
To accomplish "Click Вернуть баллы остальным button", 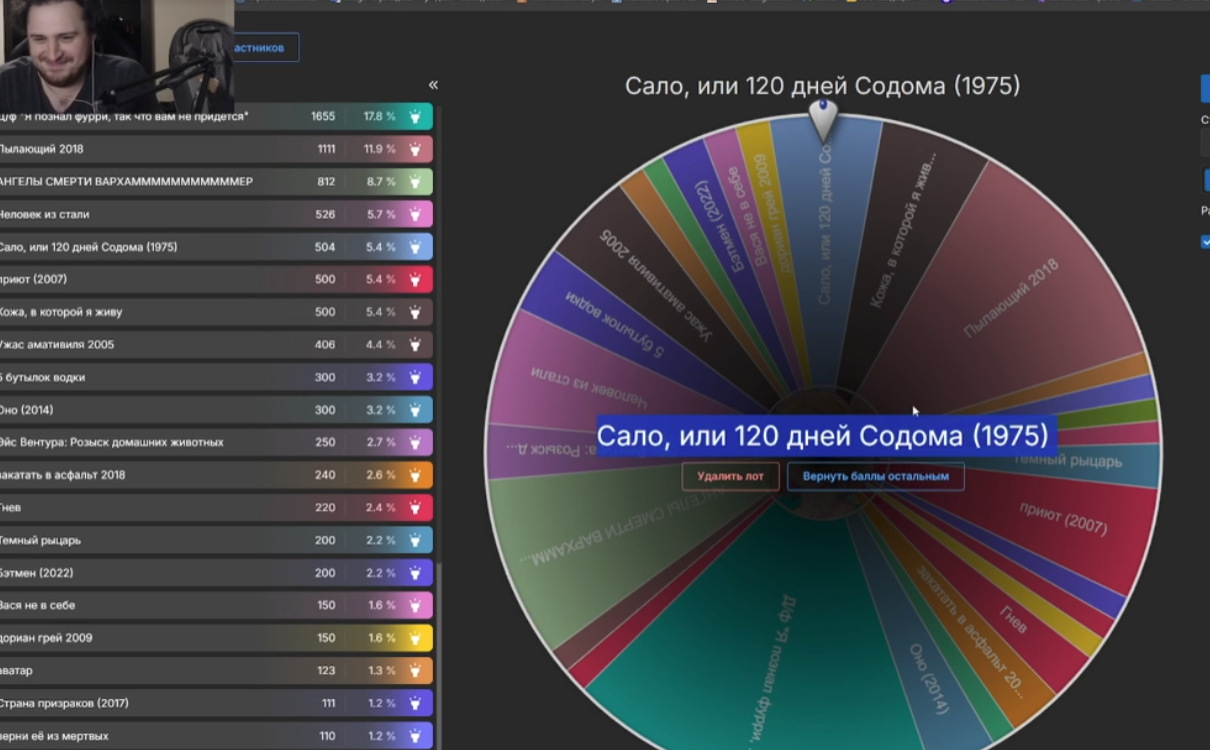I will [876, 476].
